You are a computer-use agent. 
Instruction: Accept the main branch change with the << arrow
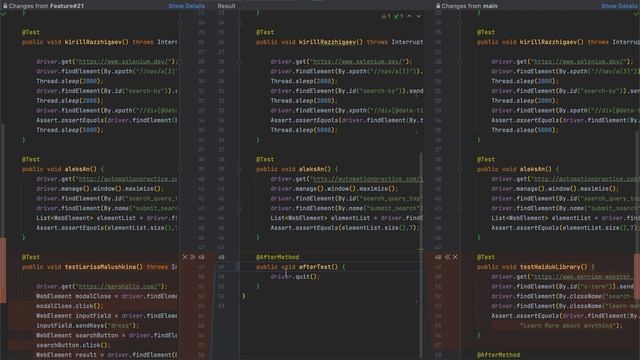point(447,257)
